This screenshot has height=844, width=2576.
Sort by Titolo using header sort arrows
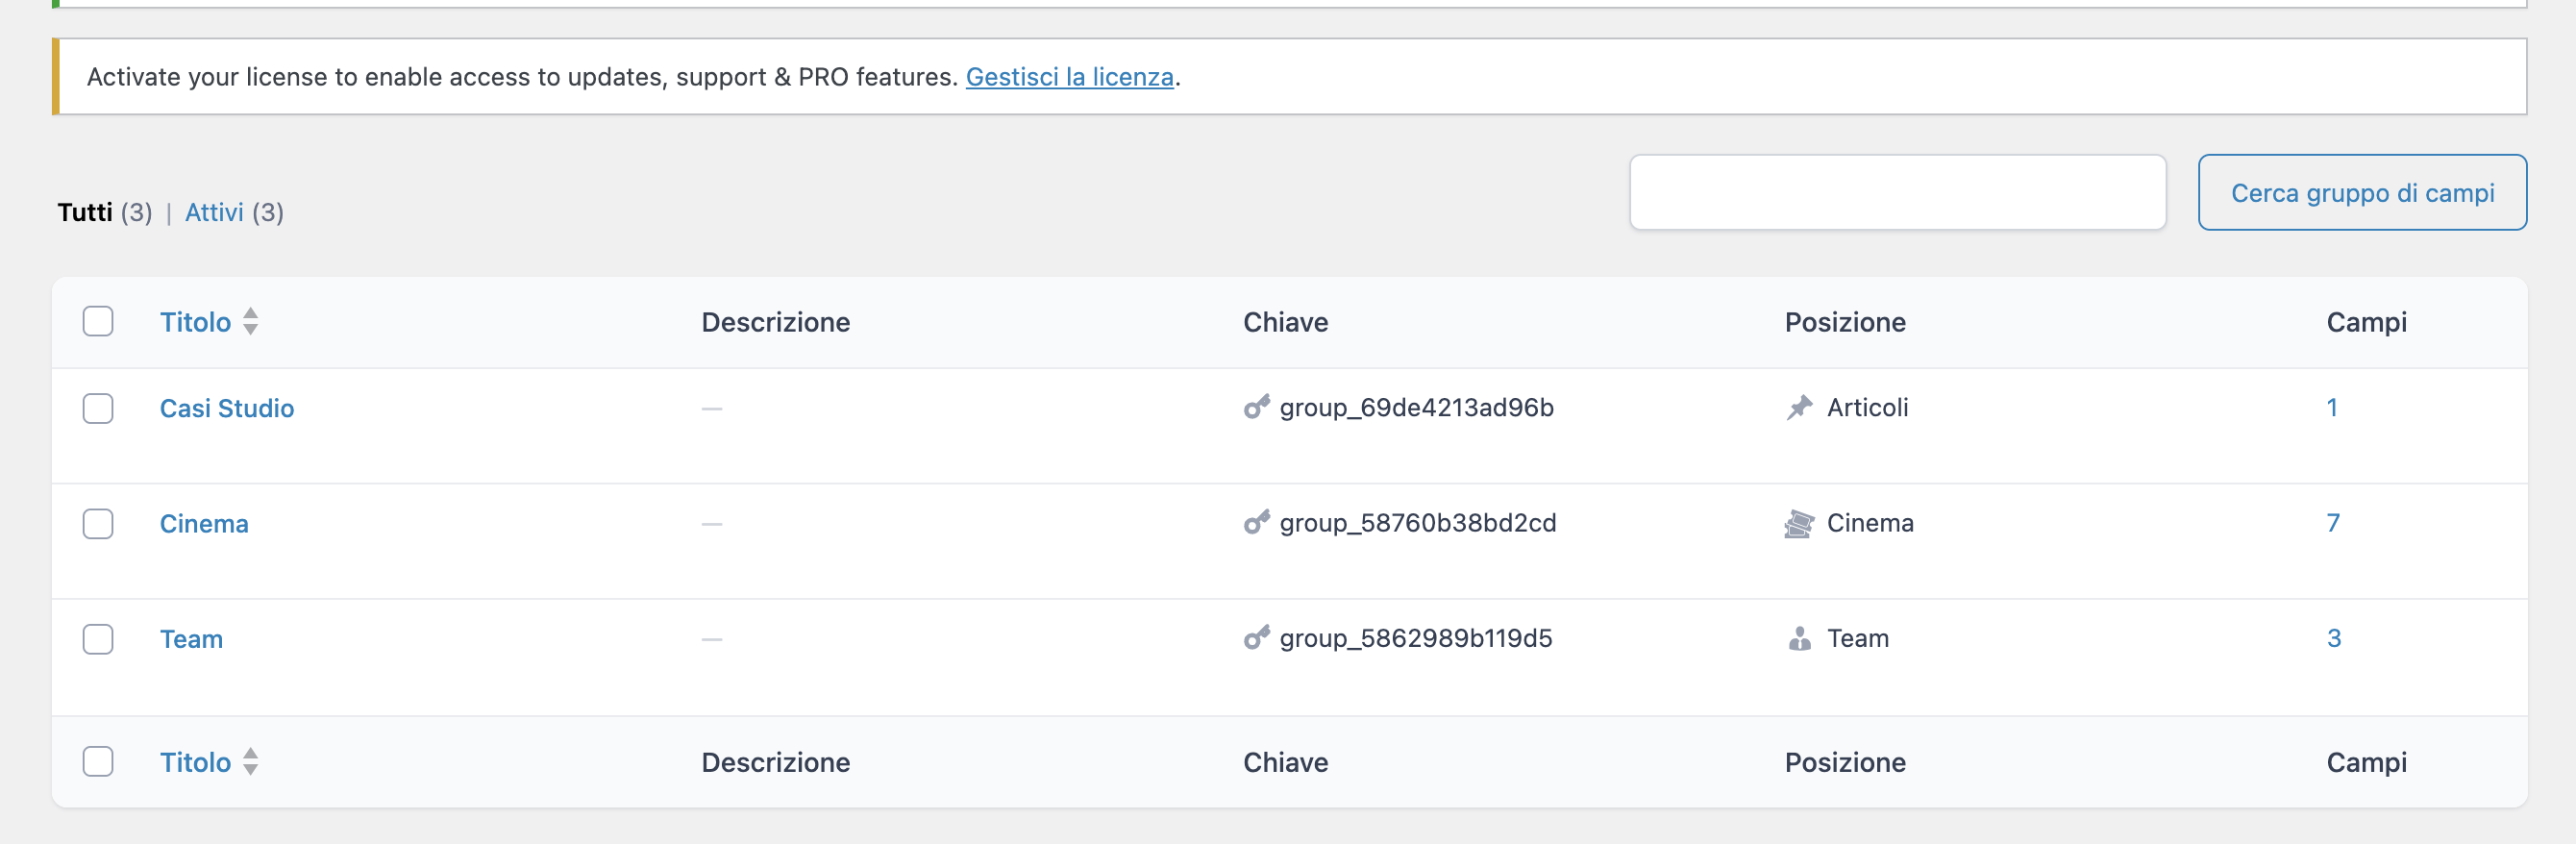(x=250, y=322)
